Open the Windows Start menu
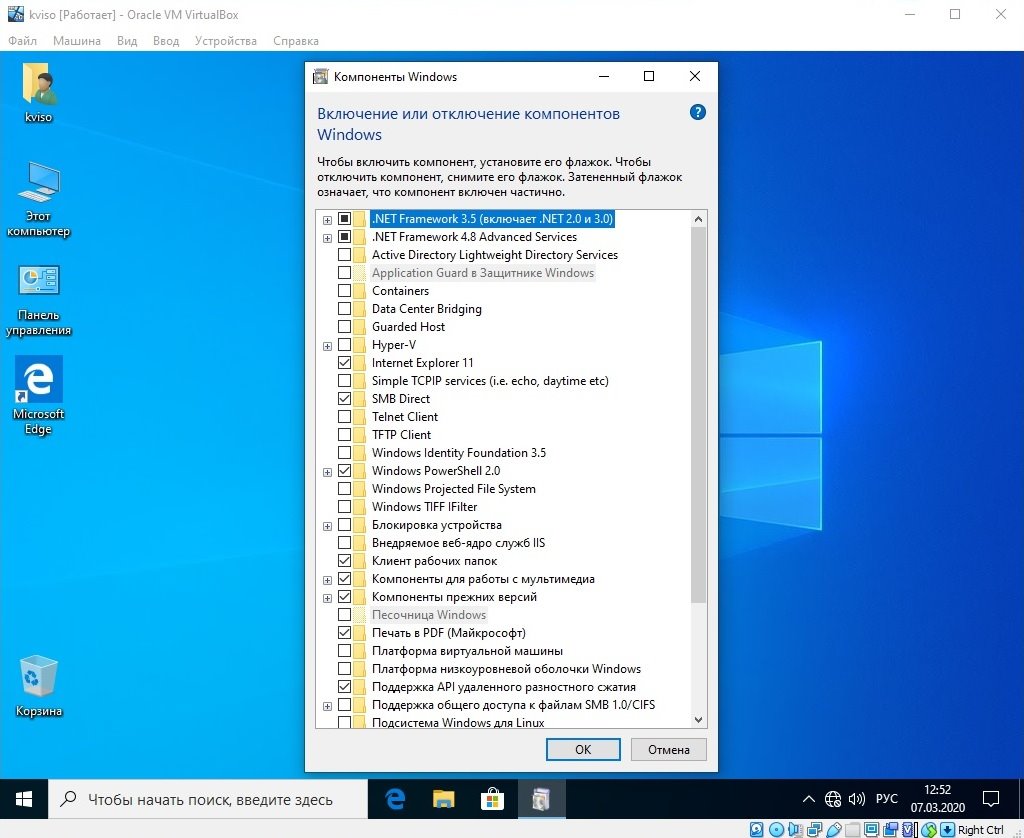1024x838 pixels. point(24,799)
